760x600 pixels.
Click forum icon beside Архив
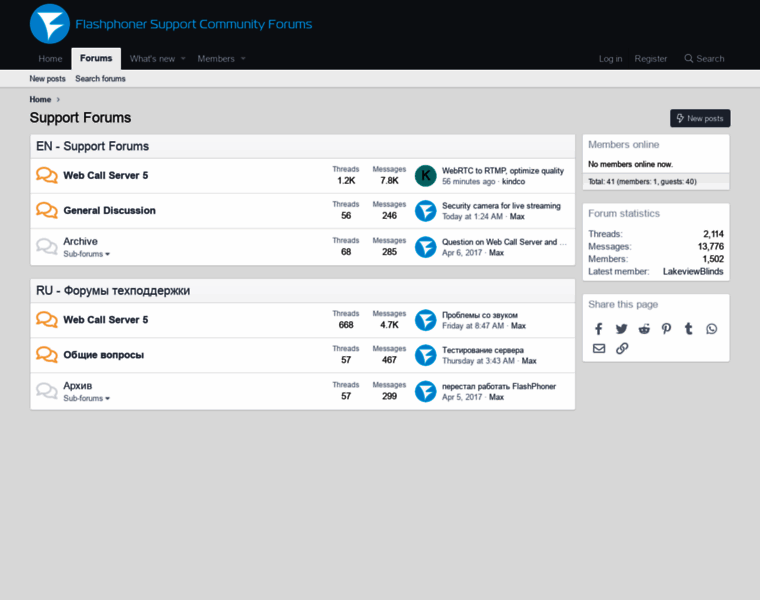coord(47,391)
